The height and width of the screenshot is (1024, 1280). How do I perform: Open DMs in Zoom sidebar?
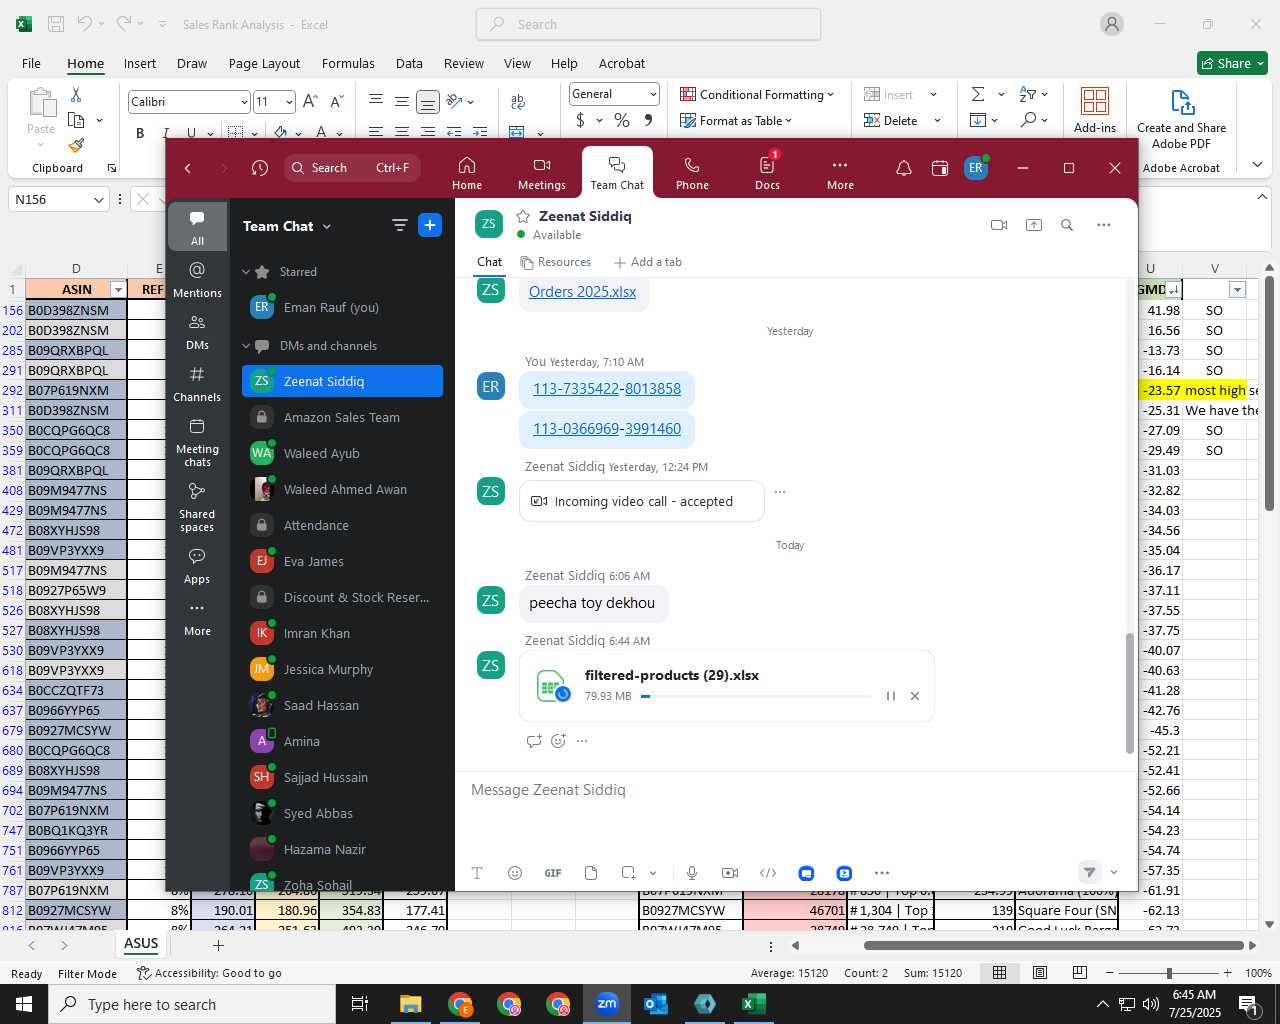coord(197,332)
